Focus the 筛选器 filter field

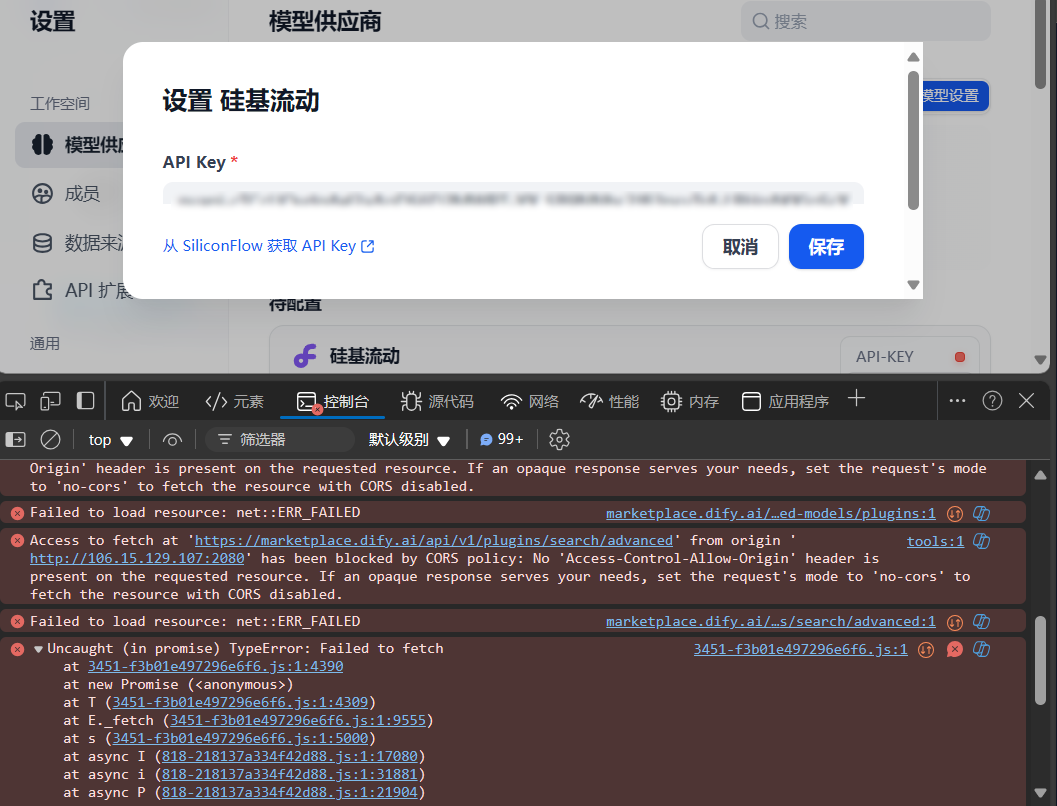tap(280, 440)
